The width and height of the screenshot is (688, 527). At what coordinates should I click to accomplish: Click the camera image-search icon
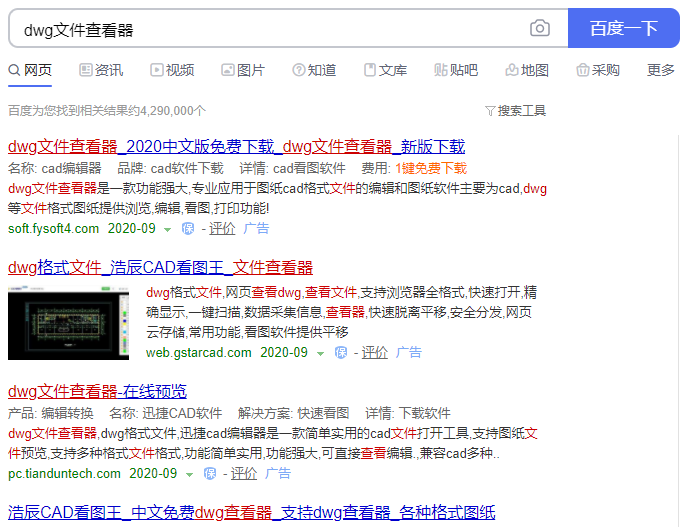click(540, 29)
